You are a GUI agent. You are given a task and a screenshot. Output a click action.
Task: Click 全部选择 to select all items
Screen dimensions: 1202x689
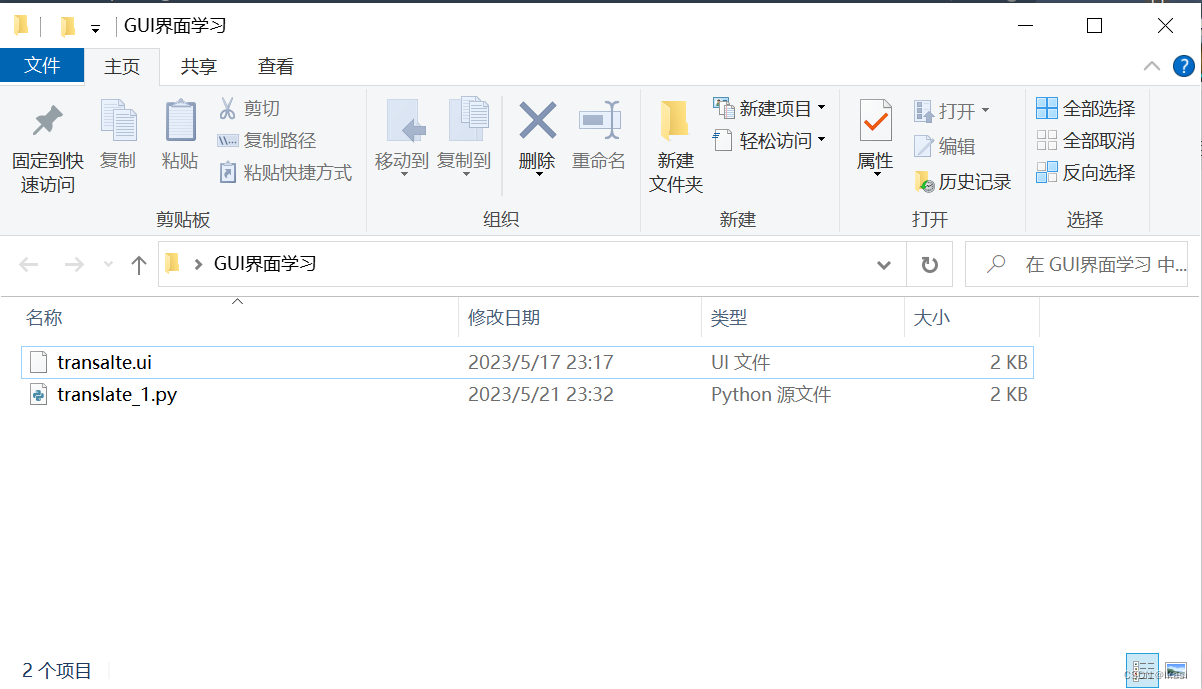tap(1085, 107)
